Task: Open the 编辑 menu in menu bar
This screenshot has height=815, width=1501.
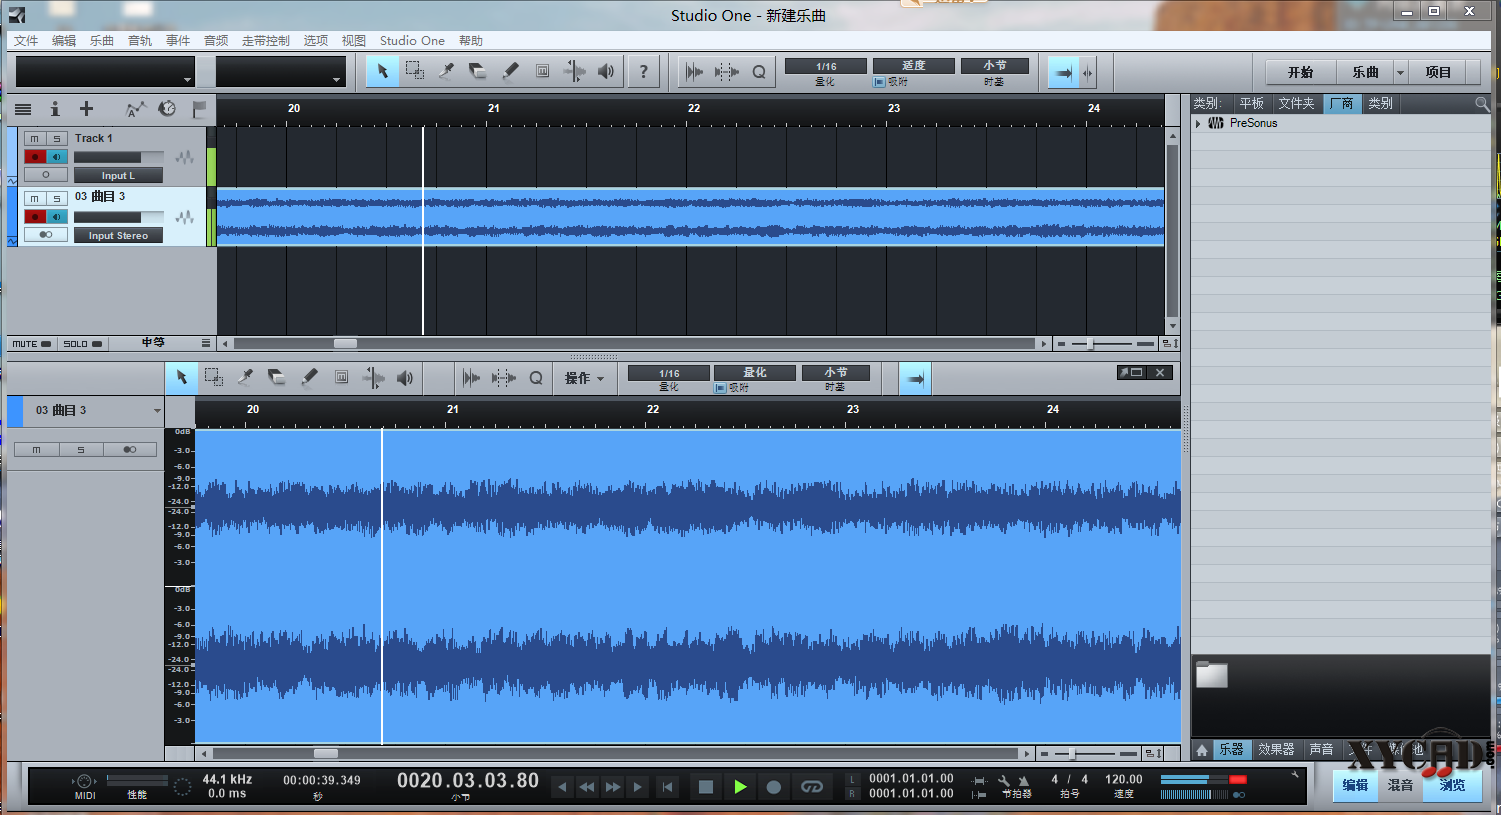Action: click(x=64, y=41)
